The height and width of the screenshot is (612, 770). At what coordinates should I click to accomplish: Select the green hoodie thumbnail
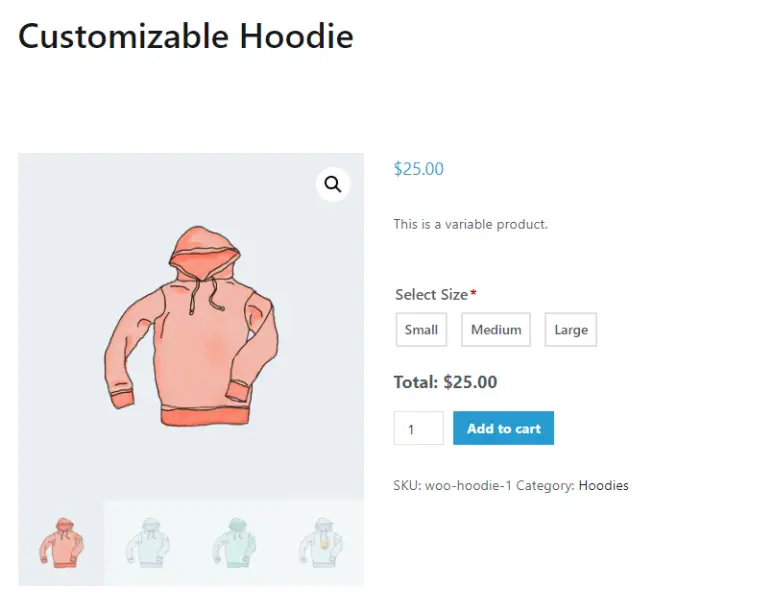[234, 543]
